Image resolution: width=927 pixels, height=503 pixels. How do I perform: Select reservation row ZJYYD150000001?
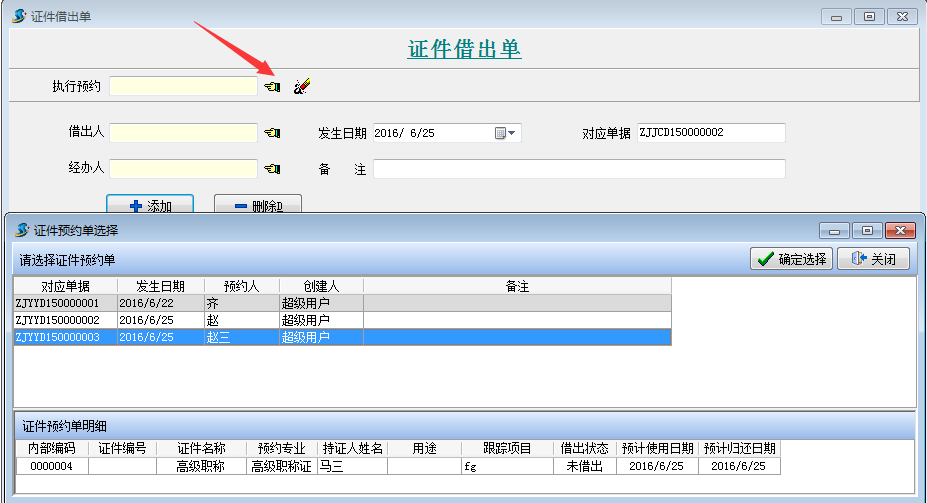pyautogui.click(x=58, y=303)
